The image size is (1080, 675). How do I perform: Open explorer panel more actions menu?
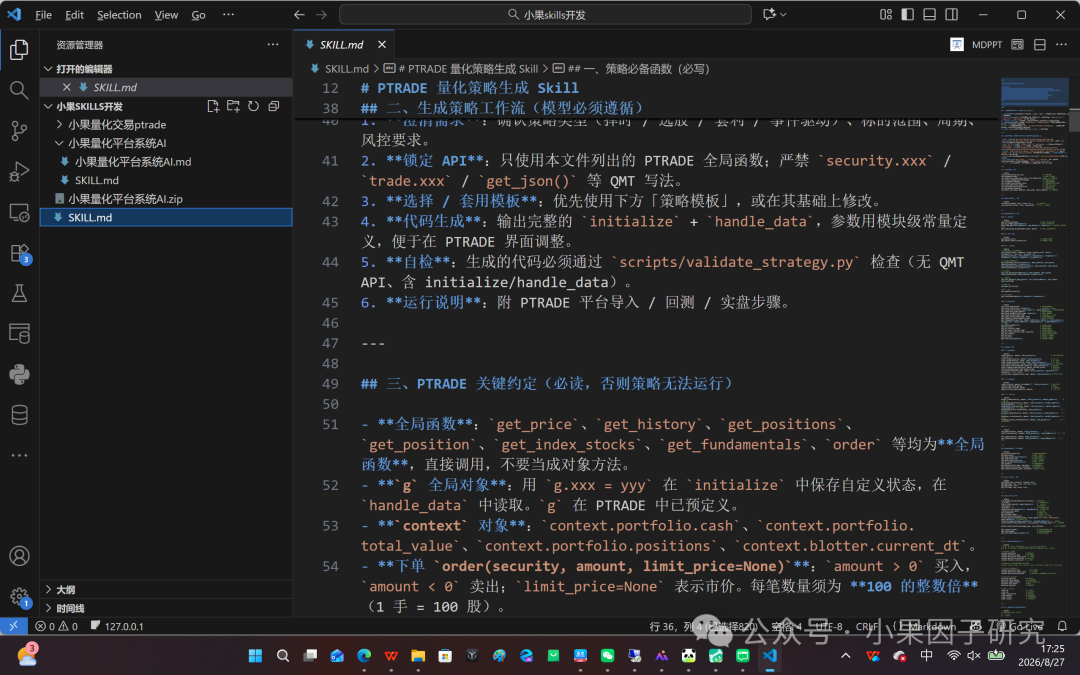coord(273,45)
